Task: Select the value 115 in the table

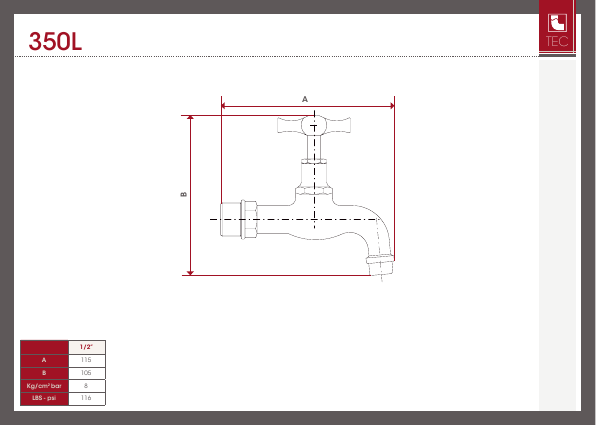Action: pos(87,360)
